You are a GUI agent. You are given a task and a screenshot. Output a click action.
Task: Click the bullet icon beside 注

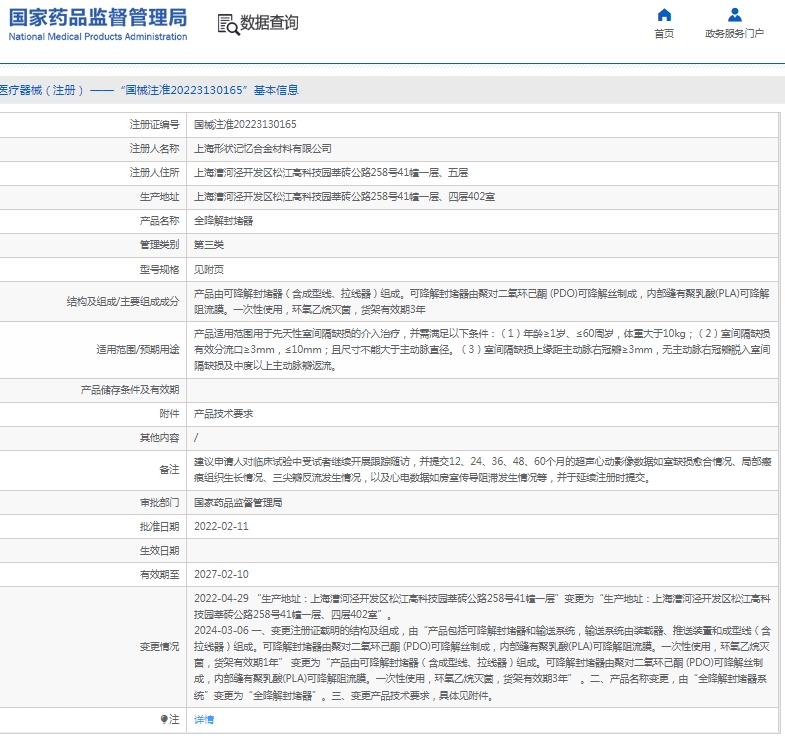point(164,719)
